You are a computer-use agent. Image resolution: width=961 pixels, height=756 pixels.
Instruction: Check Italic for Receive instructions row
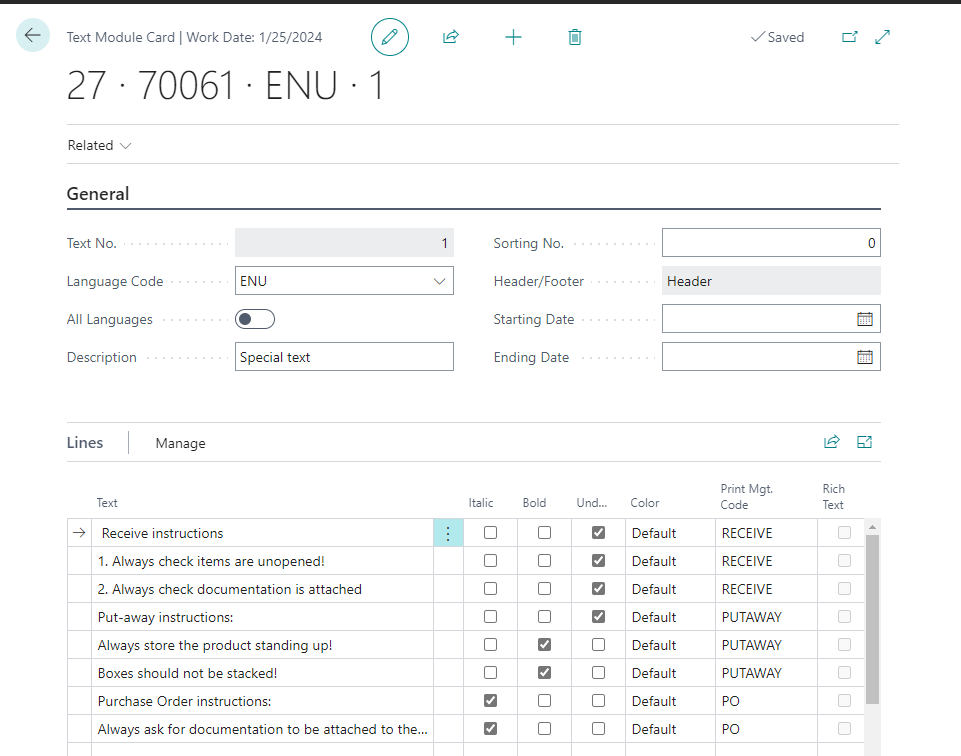pos(490,533)
